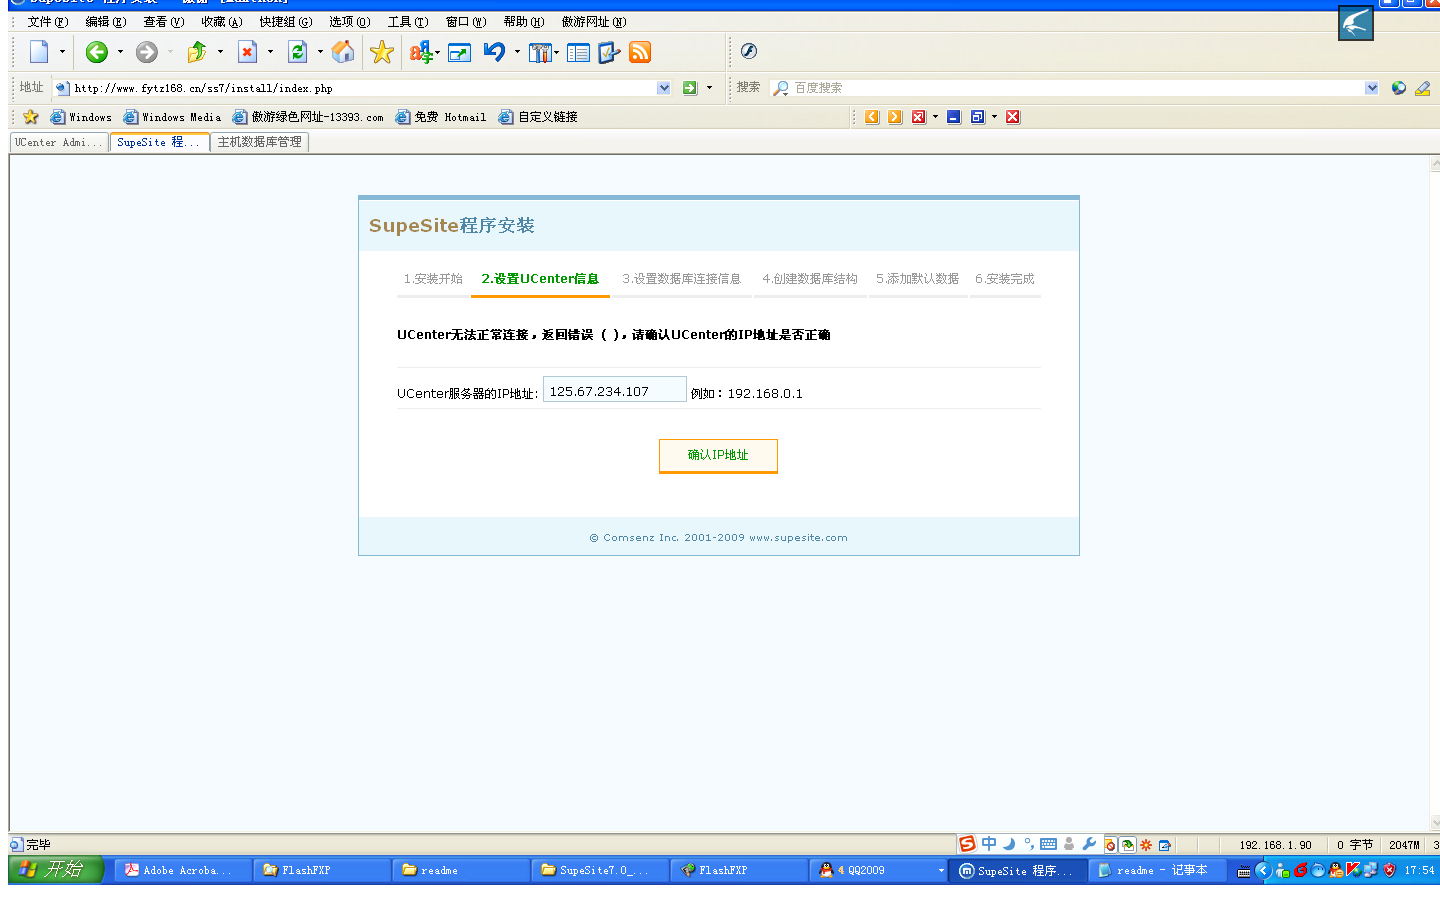Open the refresh button dropdown arrow
This screenshot has width=1440, height=900.
tap(320, 52)
